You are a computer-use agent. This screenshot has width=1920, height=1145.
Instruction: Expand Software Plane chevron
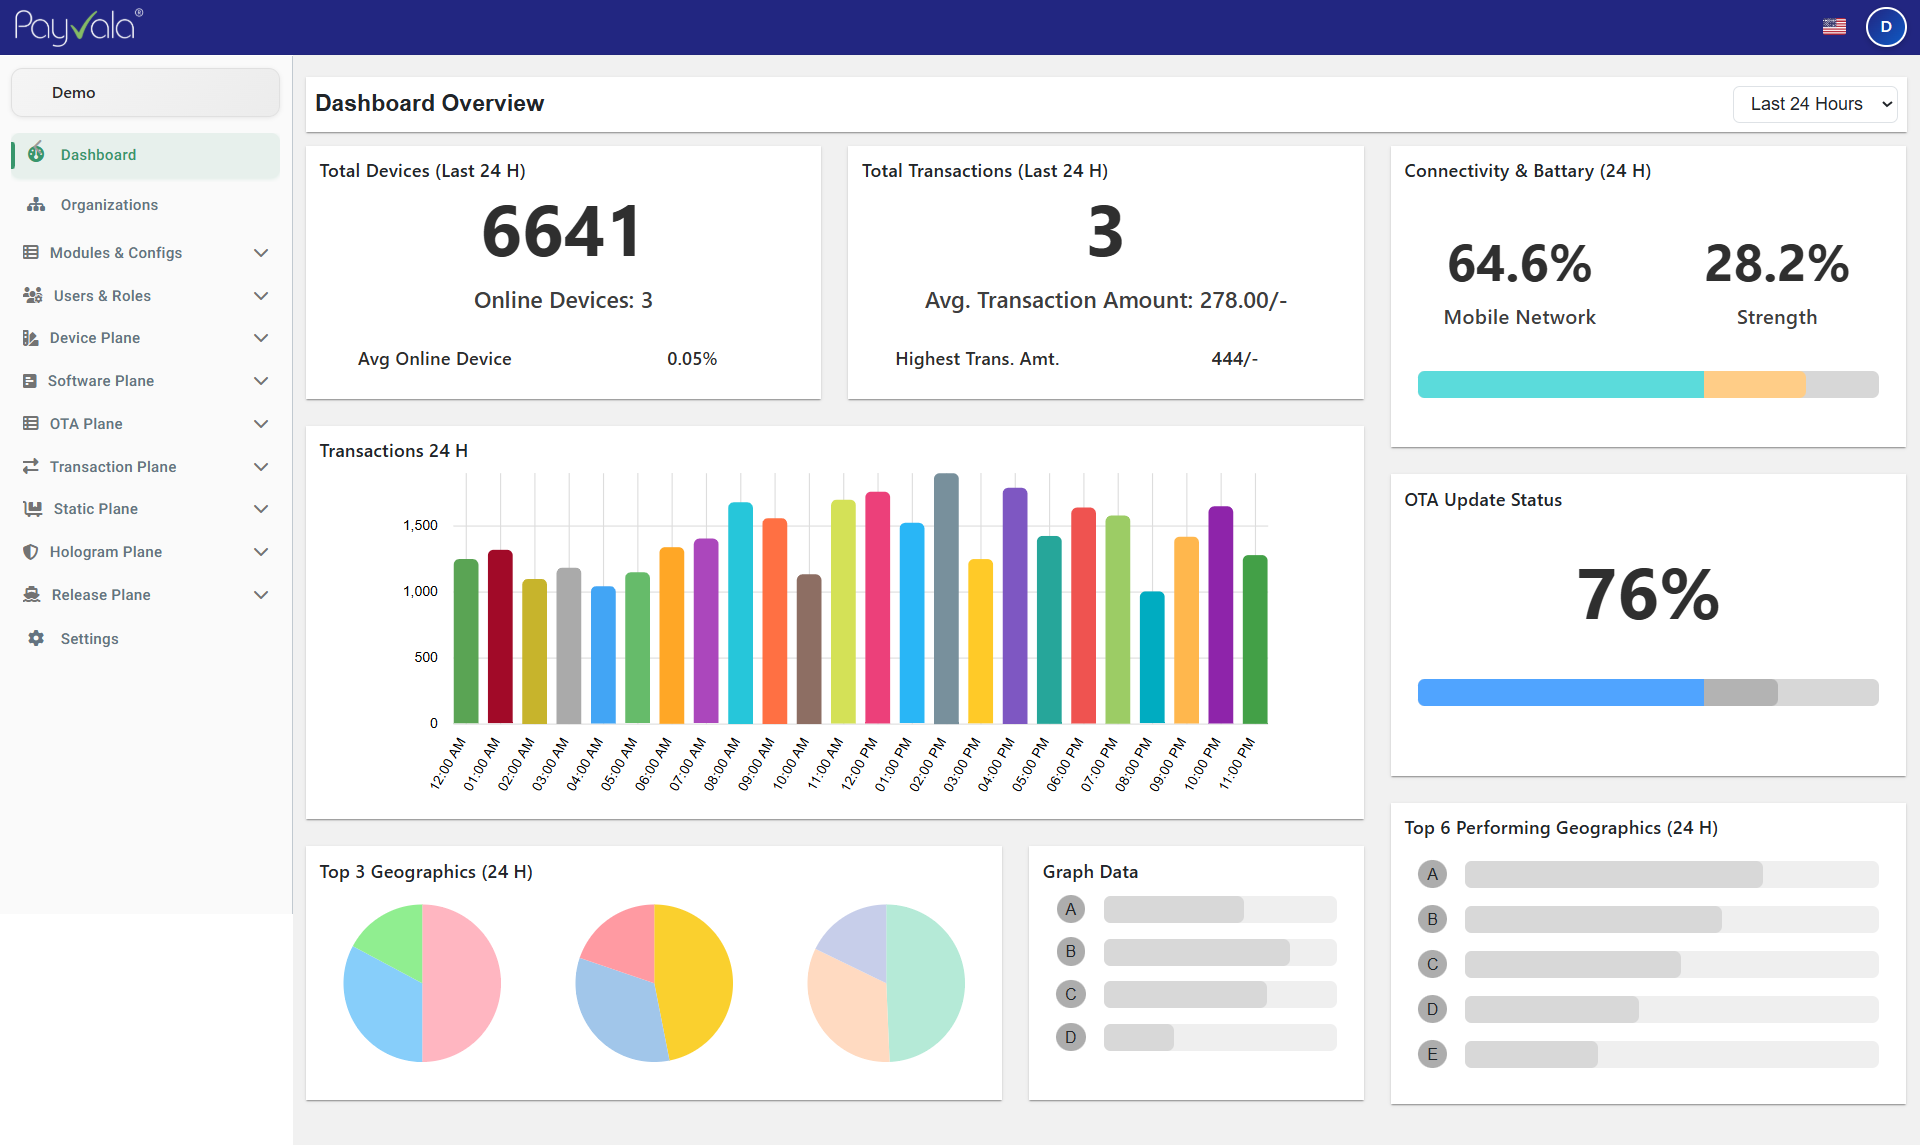click(261, 381)
